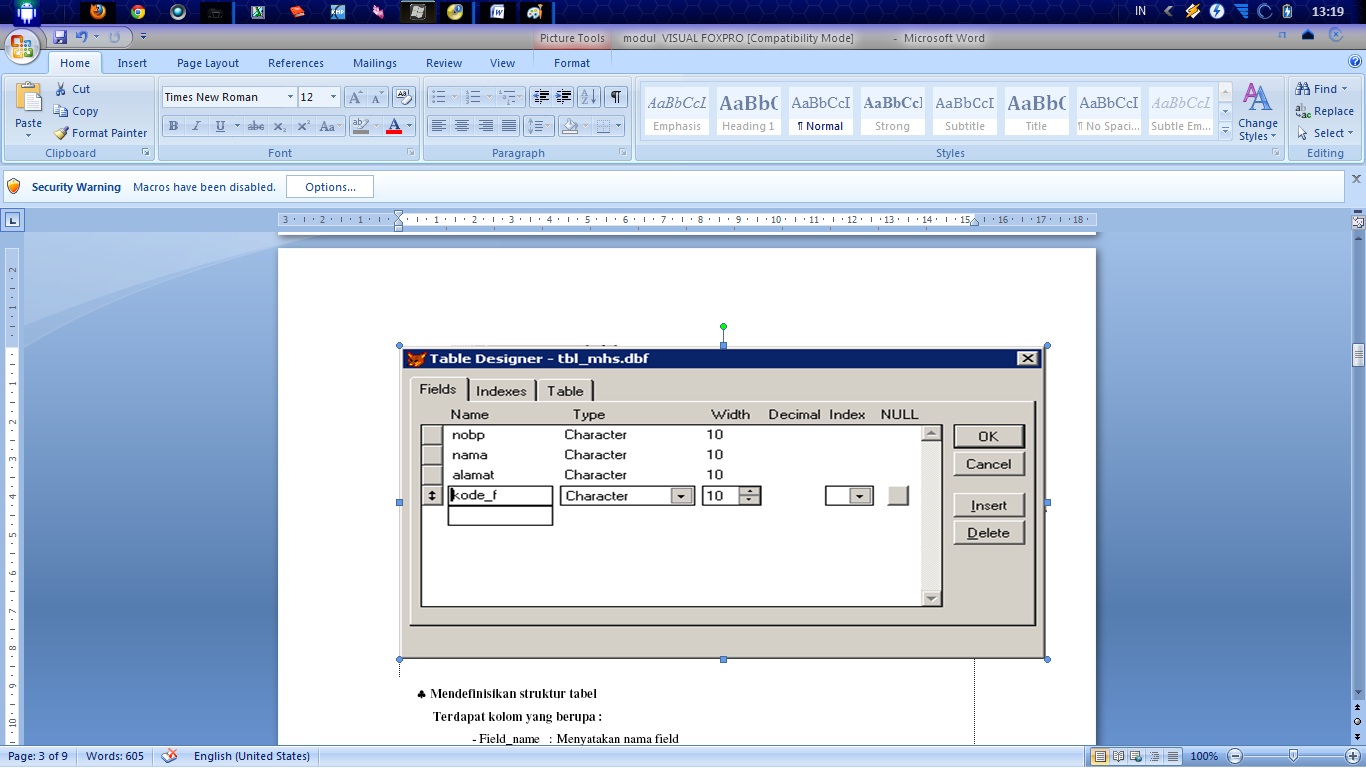This screenshot has height=768, width=1366.
Task: Expand the Change Styles dropdown
Action: pyautogui.click(x=1258, y=111)
